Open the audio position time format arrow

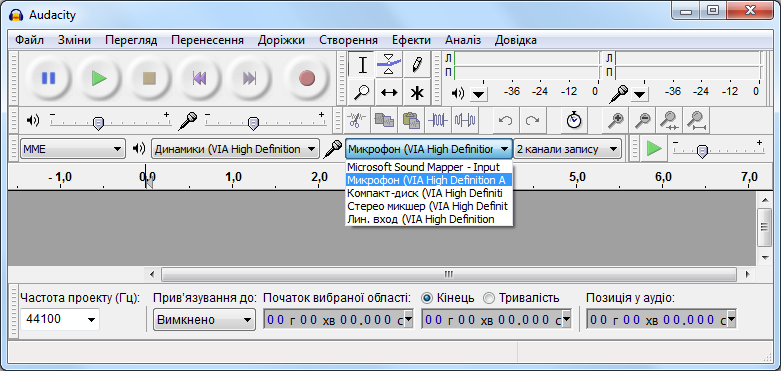tap(731, 319)
